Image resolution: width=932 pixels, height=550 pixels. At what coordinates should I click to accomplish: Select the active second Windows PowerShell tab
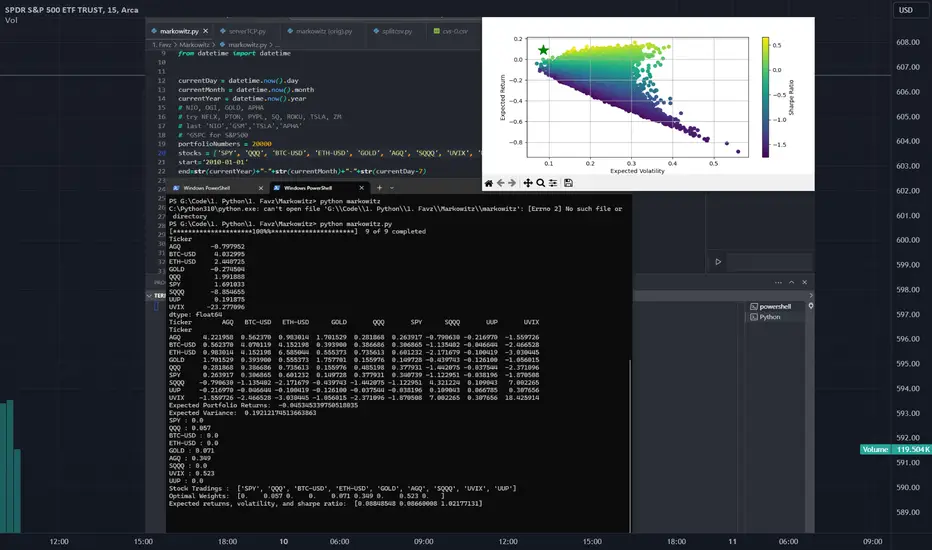(308, 188)
